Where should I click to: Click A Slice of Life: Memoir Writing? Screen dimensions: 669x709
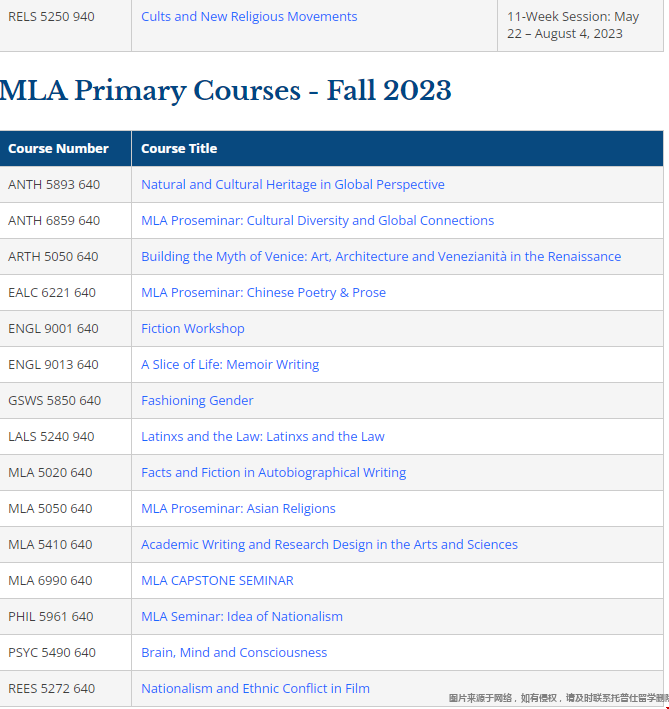pos(230,365)
